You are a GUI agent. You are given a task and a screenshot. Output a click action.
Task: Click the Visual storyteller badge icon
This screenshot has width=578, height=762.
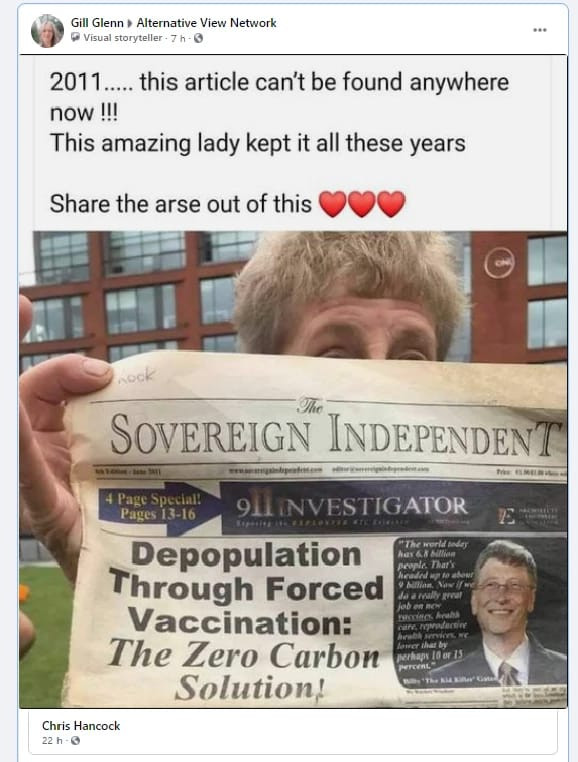(75, 37)
